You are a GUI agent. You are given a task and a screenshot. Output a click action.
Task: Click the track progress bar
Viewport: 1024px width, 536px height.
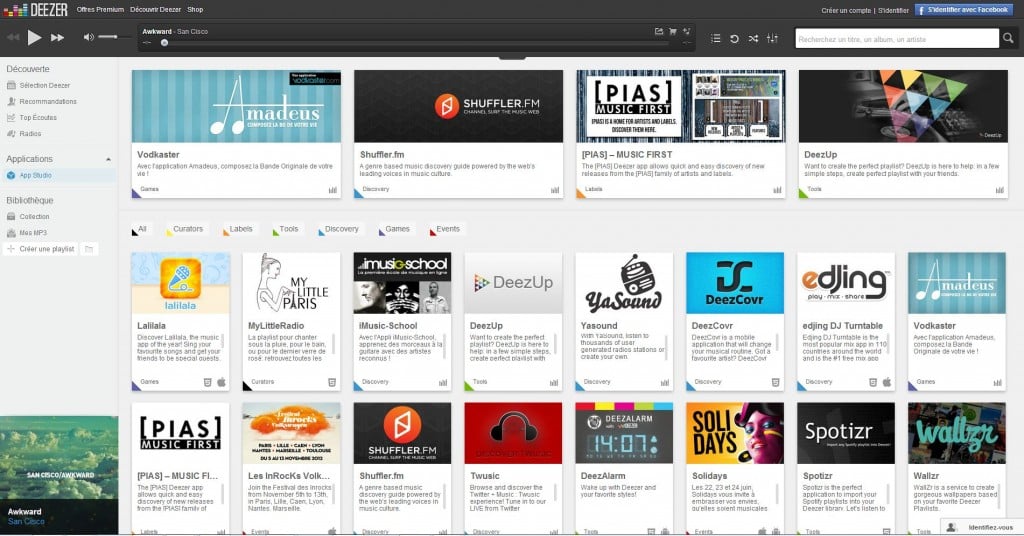[415, 43]
